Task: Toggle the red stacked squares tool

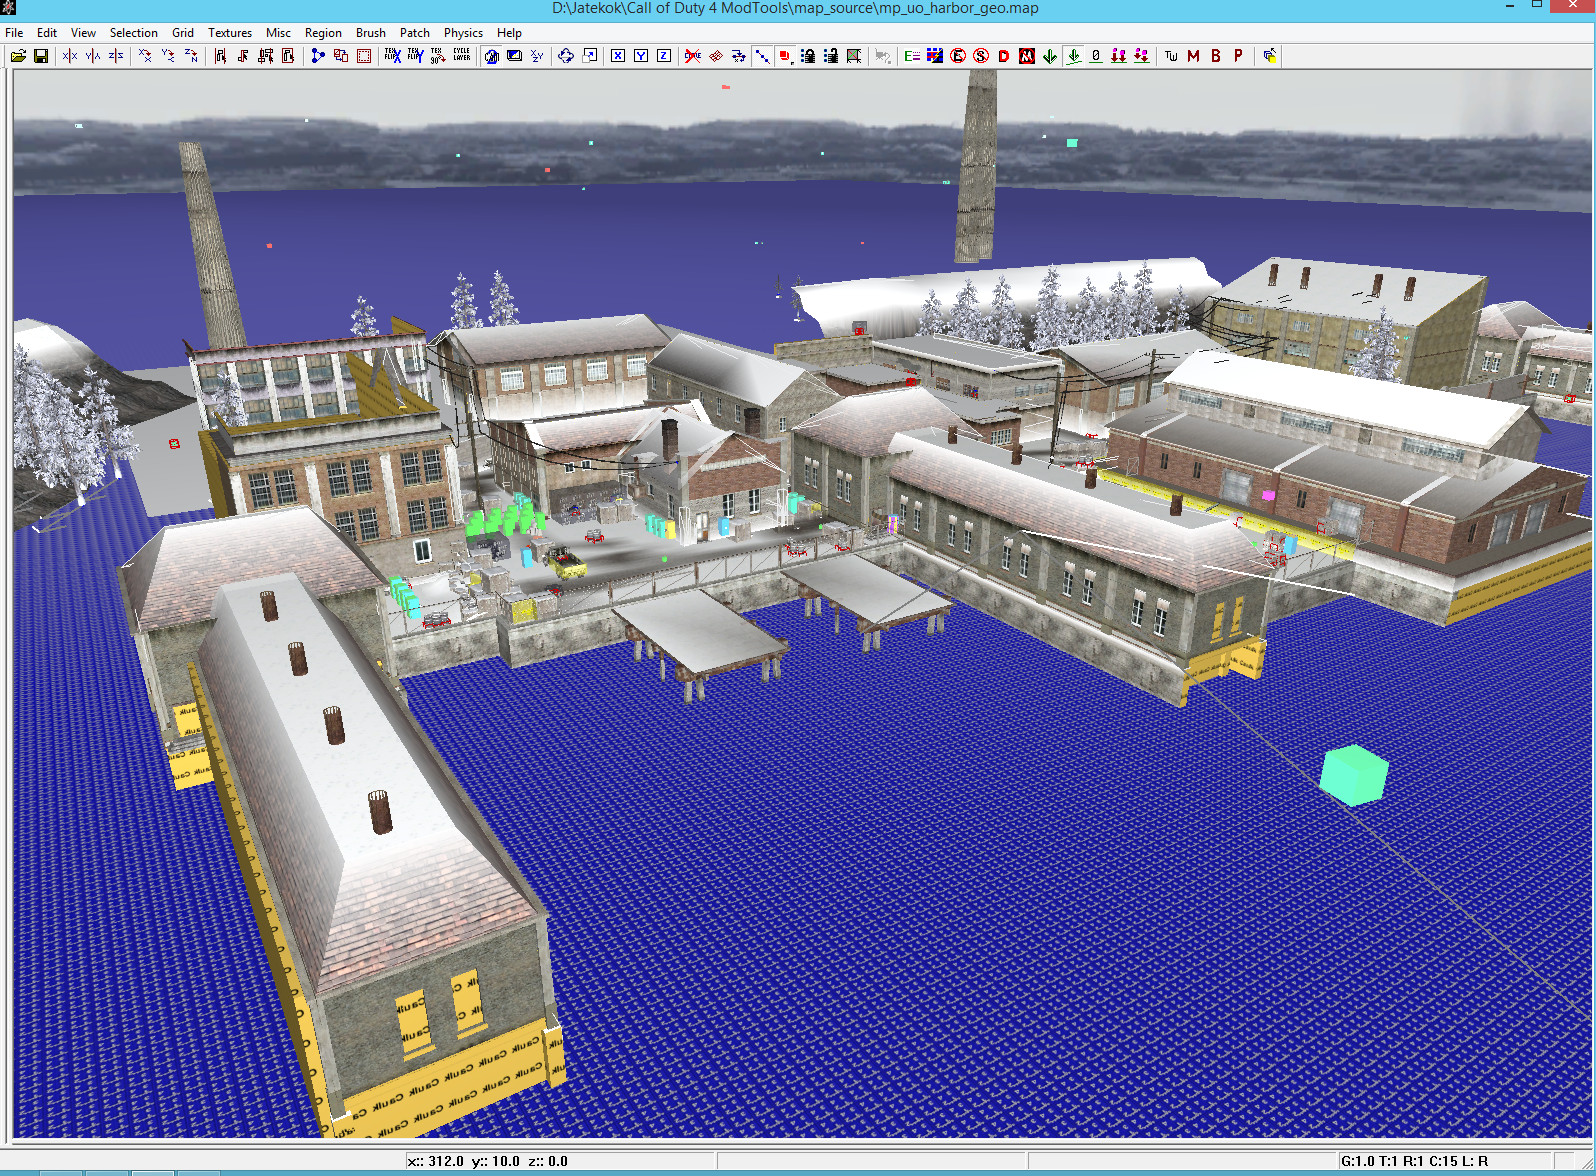Action: [785, 56]
